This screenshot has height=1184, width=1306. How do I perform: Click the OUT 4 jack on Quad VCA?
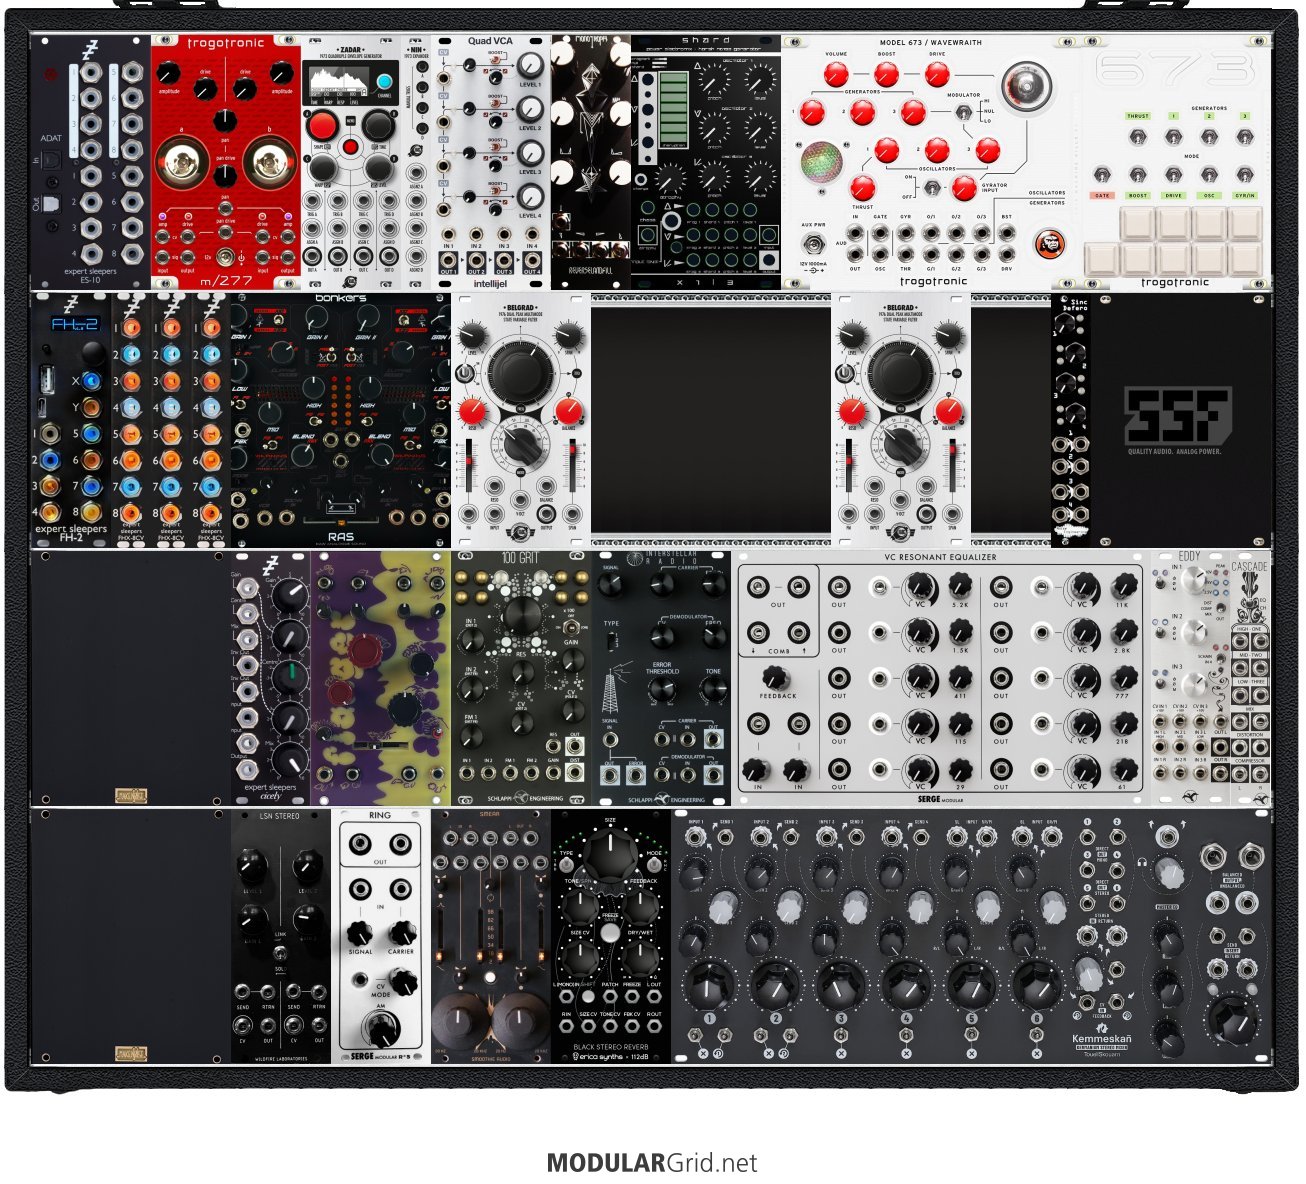click(531, 262)
